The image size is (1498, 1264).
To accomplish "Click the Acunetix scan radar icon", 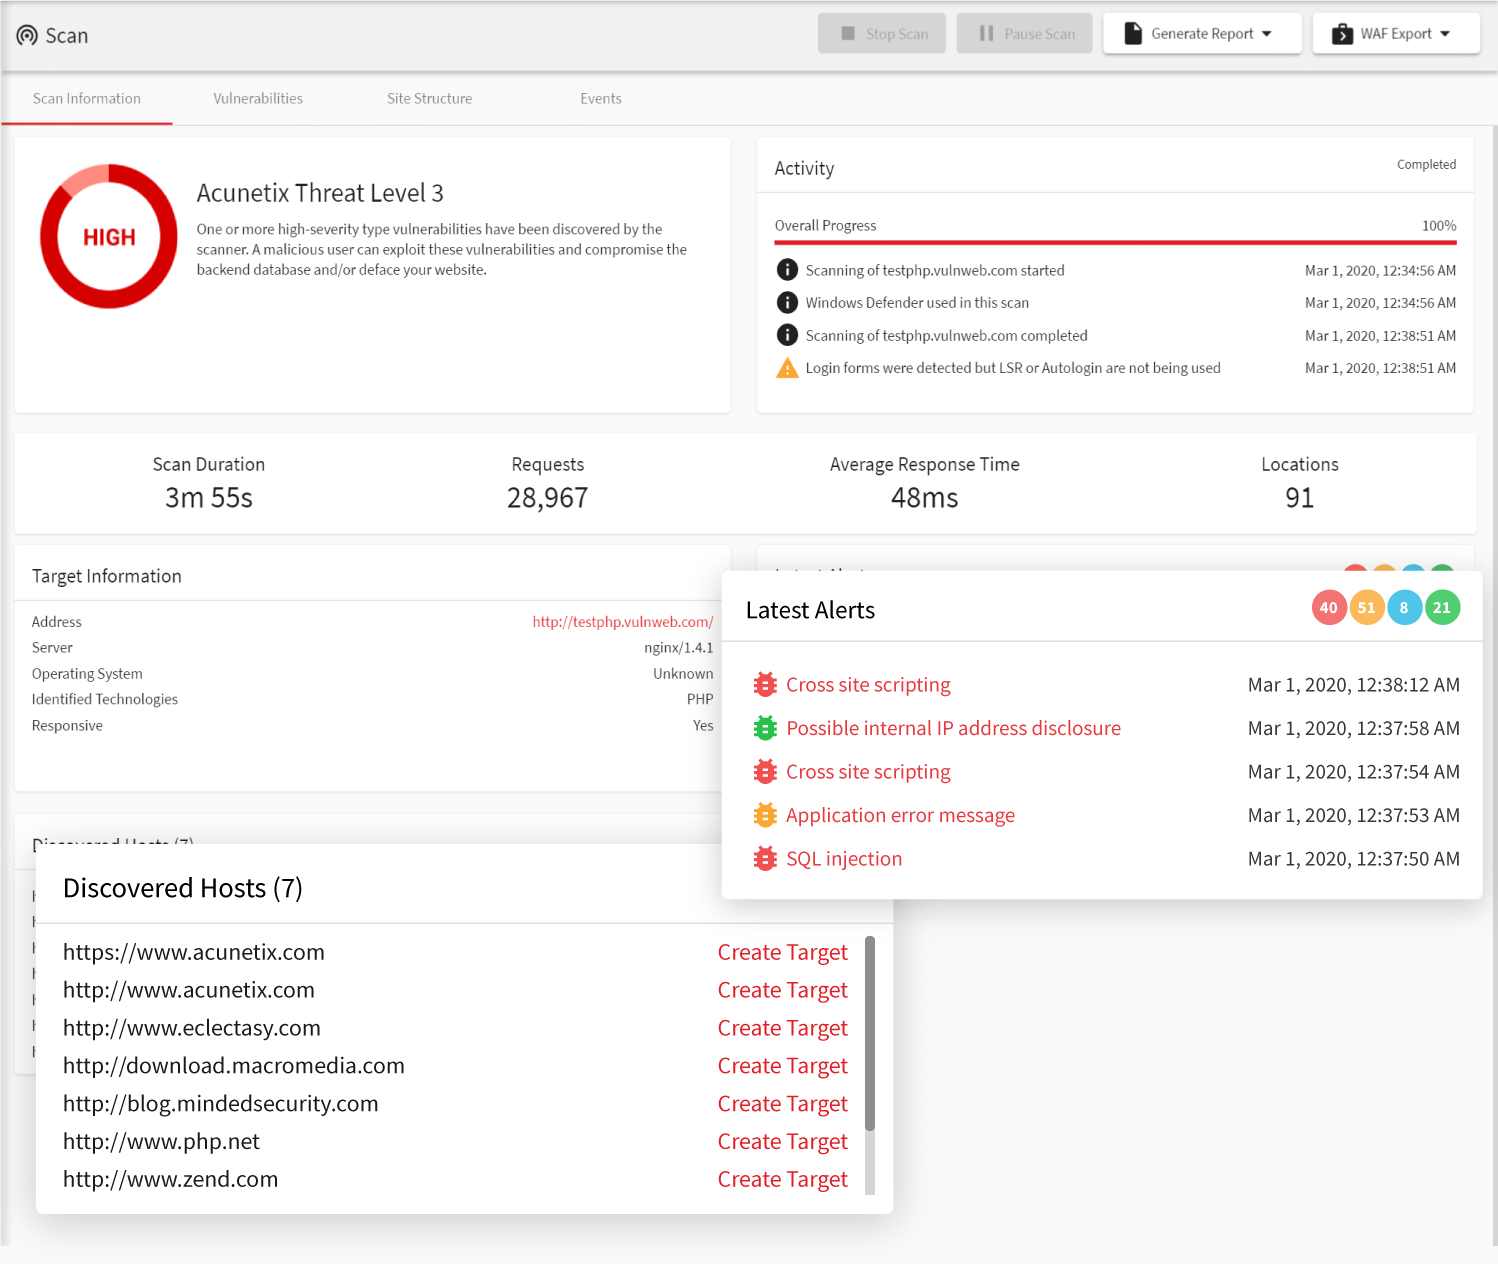I will (26, 34).
